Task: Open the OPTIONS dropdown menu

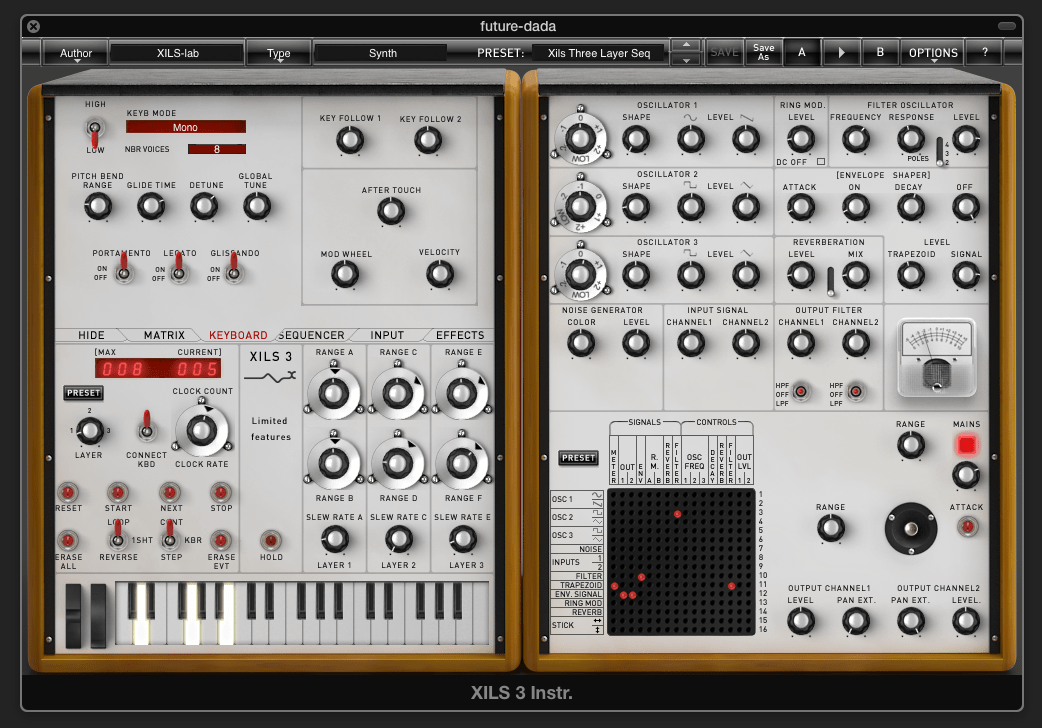Action: pyautogui.click(x=933, y=53)
